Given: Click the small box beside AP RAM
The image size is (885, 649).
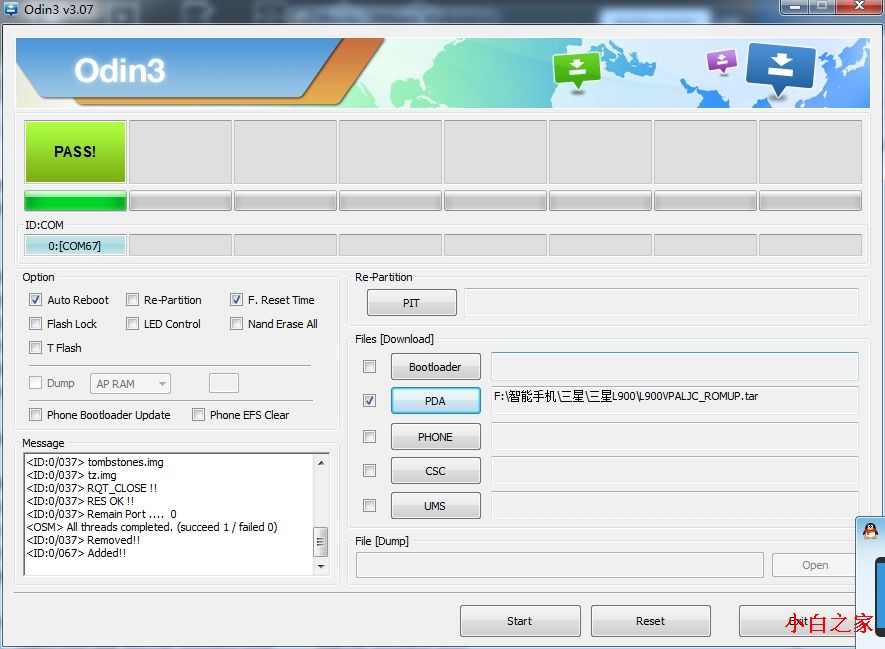Looking at the screenshot, I should tap(224, 383).
